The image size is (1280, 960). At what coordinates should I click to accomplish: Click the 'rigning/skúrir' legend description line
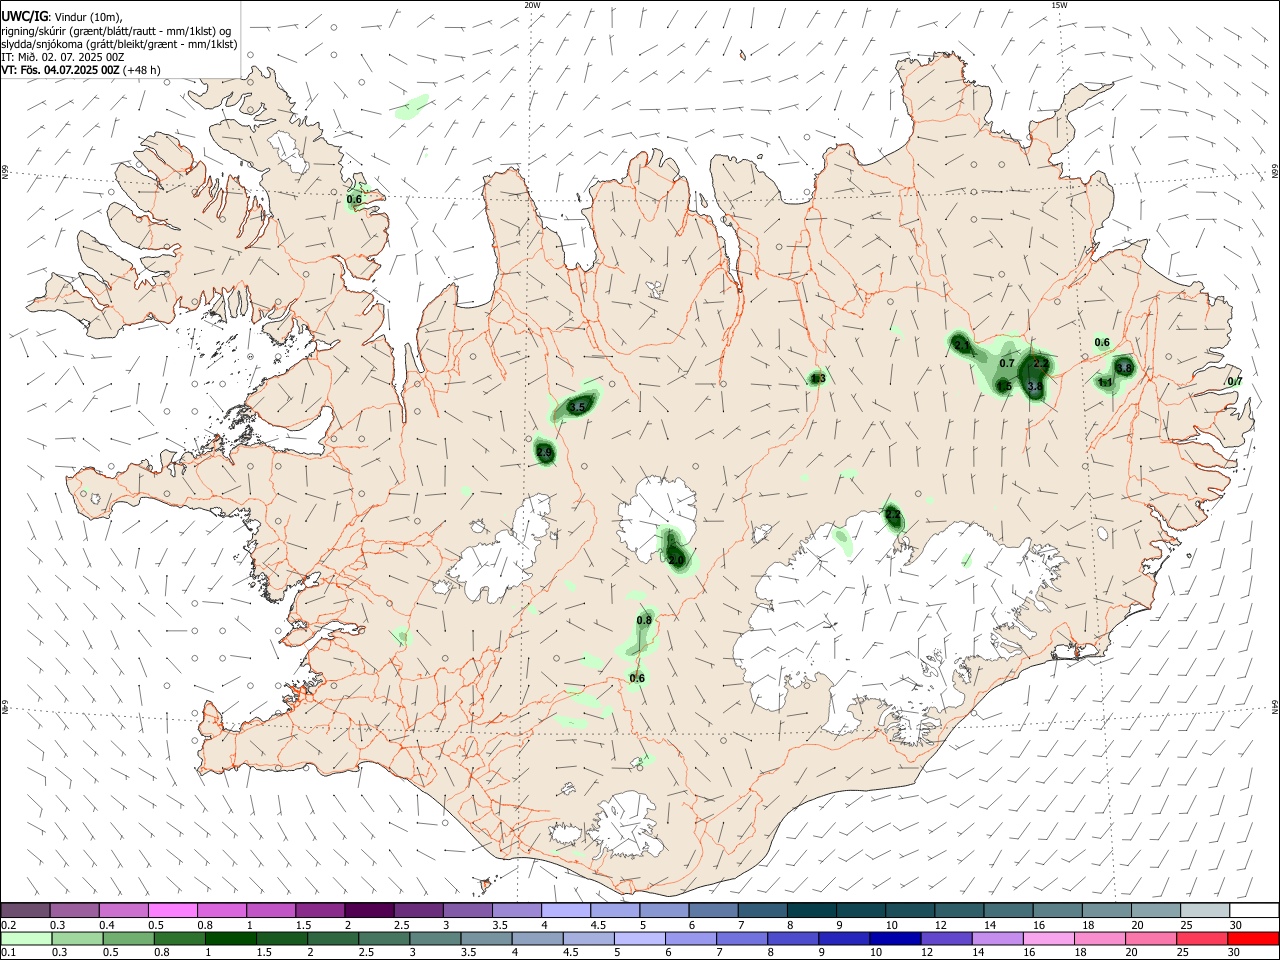point(116,31)
